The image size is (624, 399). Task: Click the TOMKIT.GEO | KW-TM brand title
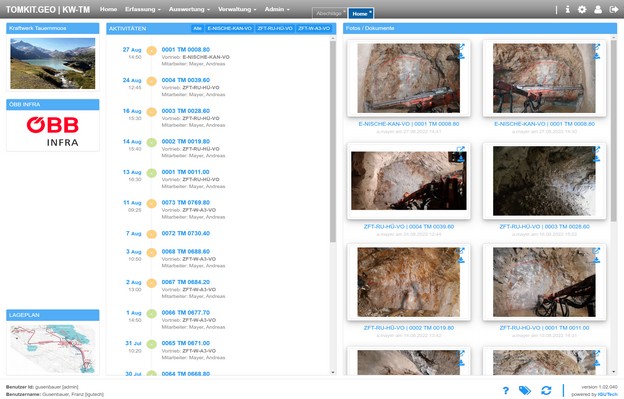click(x=48, y=10)
